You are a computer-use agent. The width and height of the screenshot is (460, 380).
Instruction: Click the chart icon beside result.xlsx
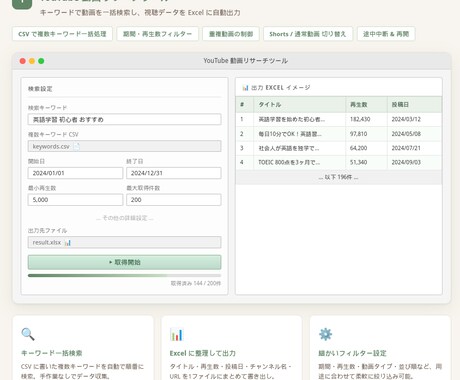68,243
